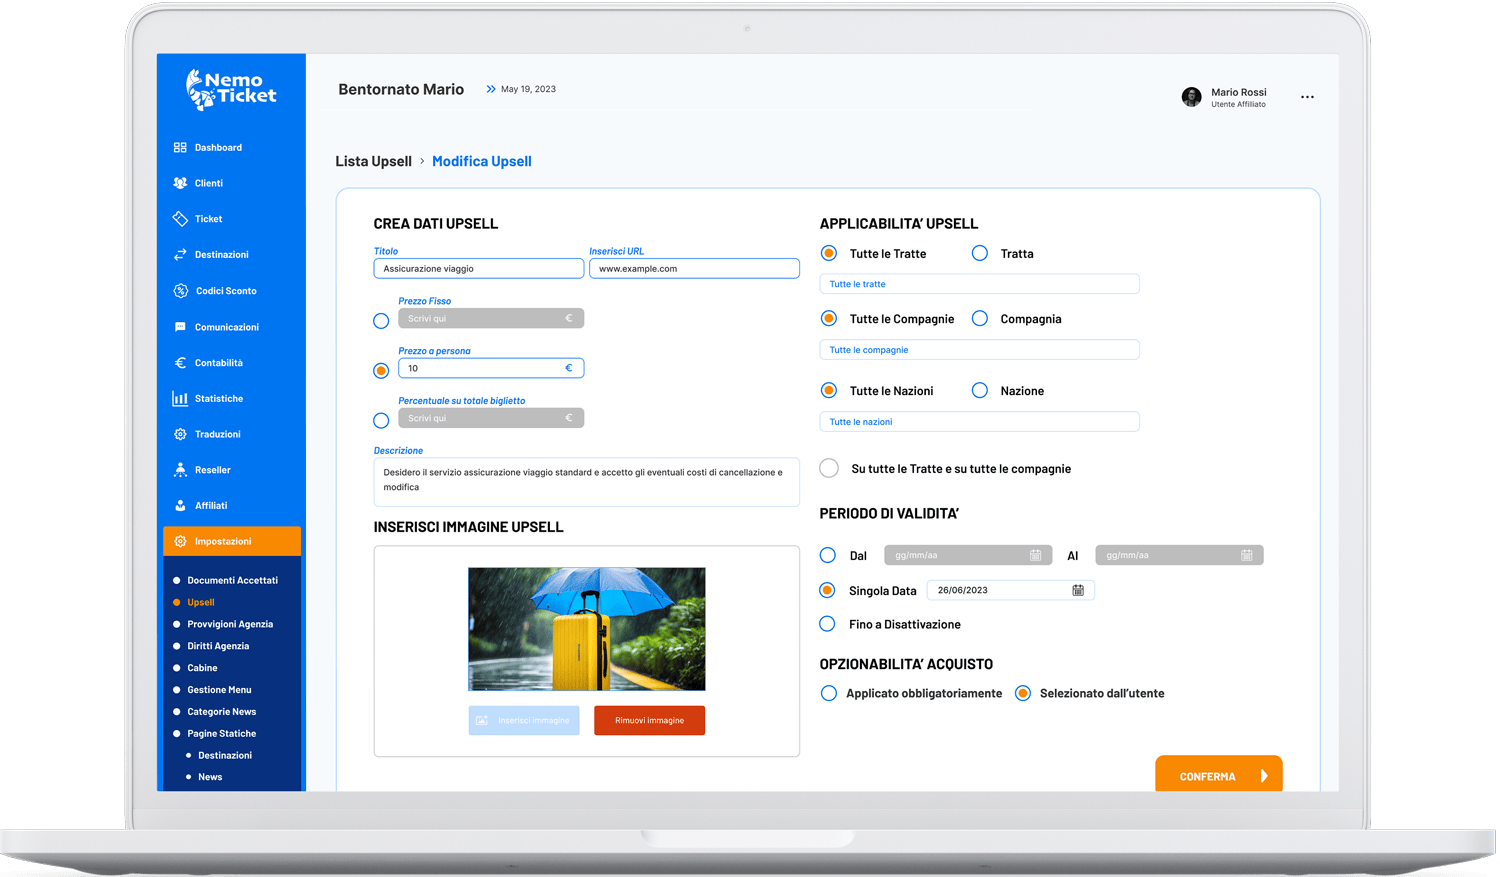Click the Titolo input field
Viewport: 1500px width, 877px height.
click(x=478, y=269)
